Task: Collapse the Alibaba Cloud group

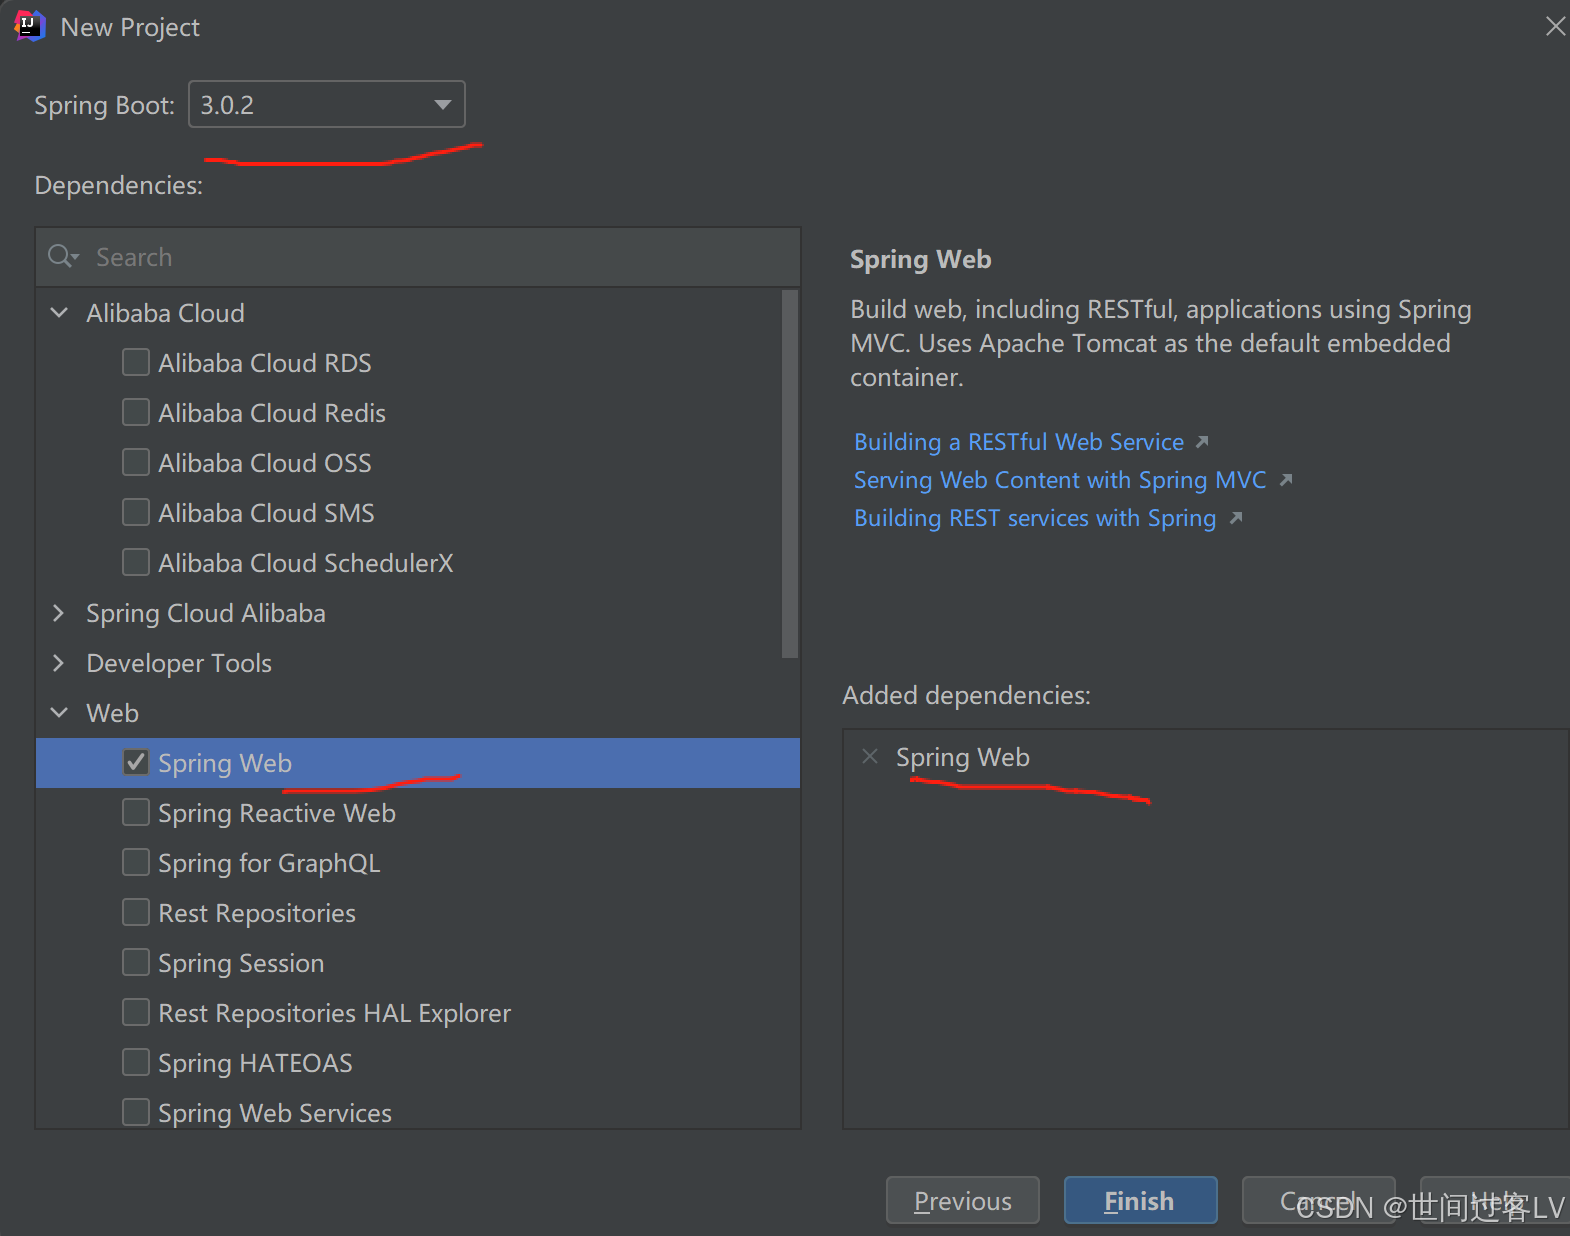Action: point(60,313)
